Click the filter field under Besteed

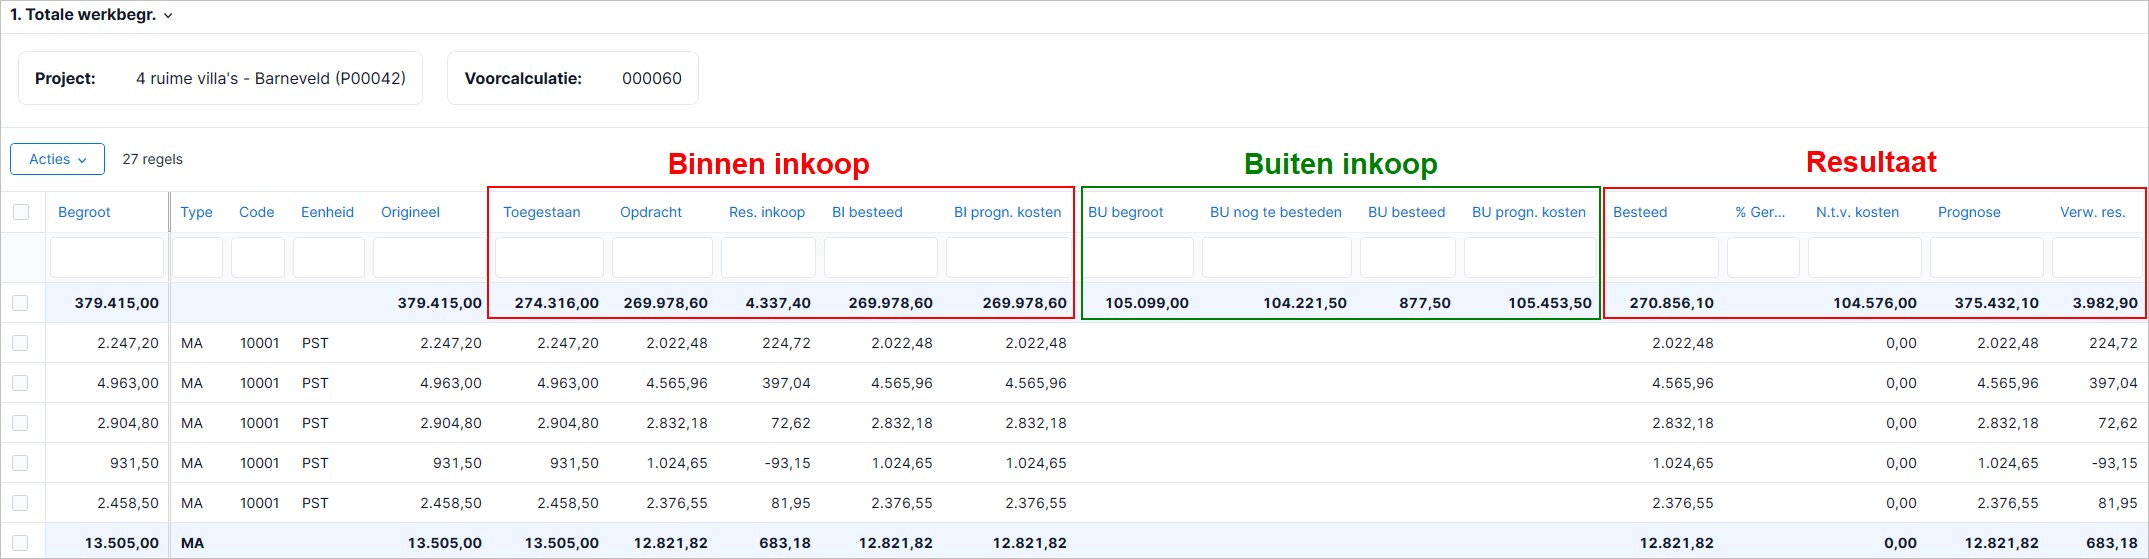[x=1662, y=258]
